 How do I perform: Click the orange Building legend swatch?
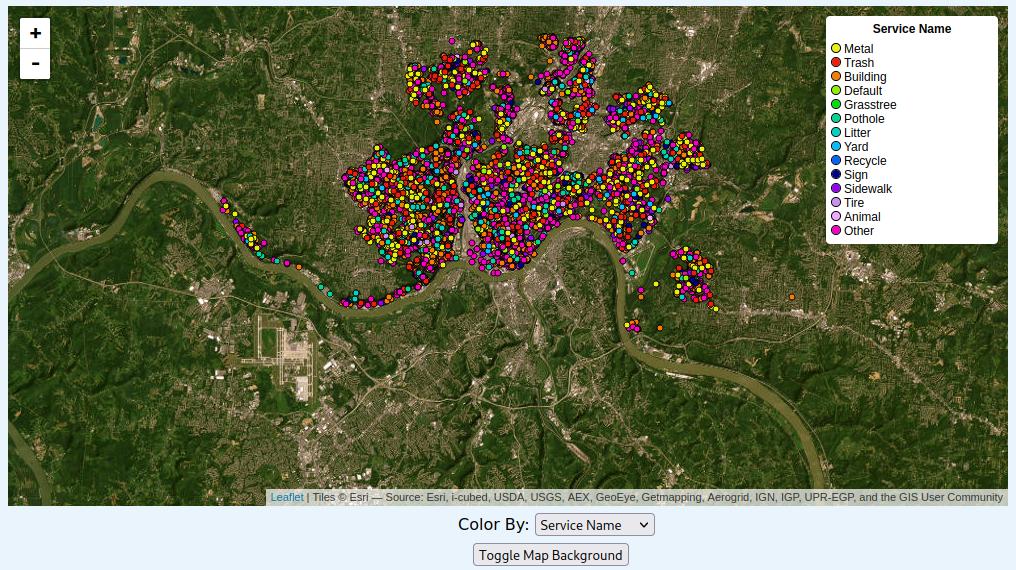836,76
